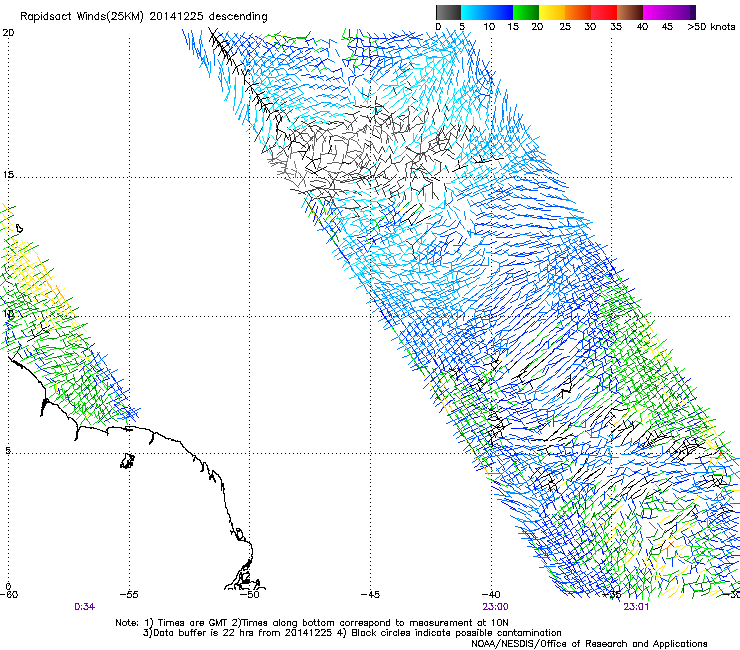The height and width of the screenshot is (650, 740).
Task: Select the title 'Rapidsact Winds(25KM) 20141225 descending'
Action: [143, 17]
